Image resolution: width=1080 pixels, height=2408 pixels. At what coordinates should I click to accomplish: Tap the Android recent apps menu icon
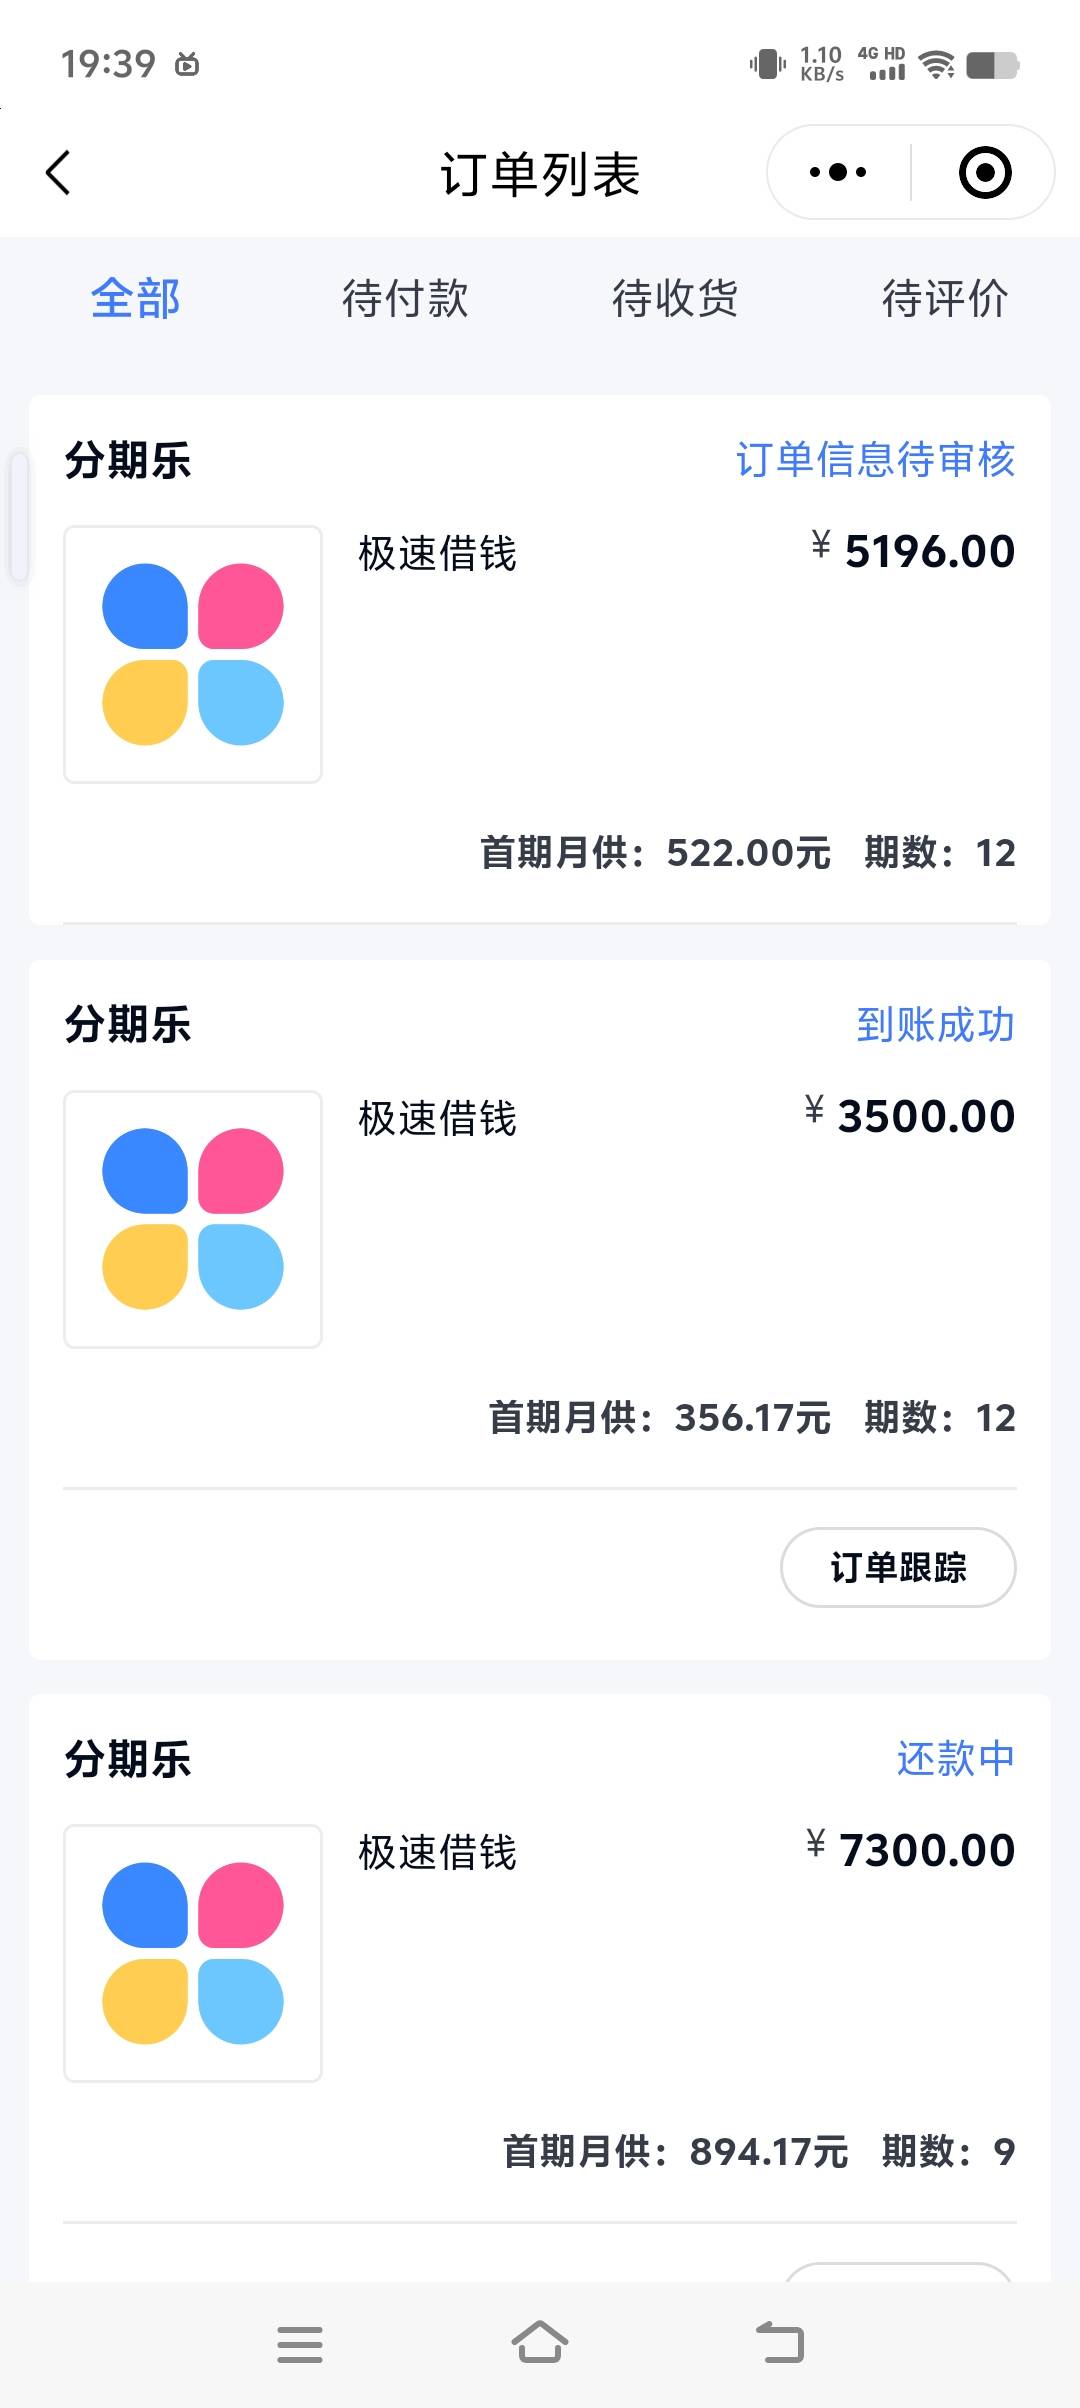pos(300,2344)
